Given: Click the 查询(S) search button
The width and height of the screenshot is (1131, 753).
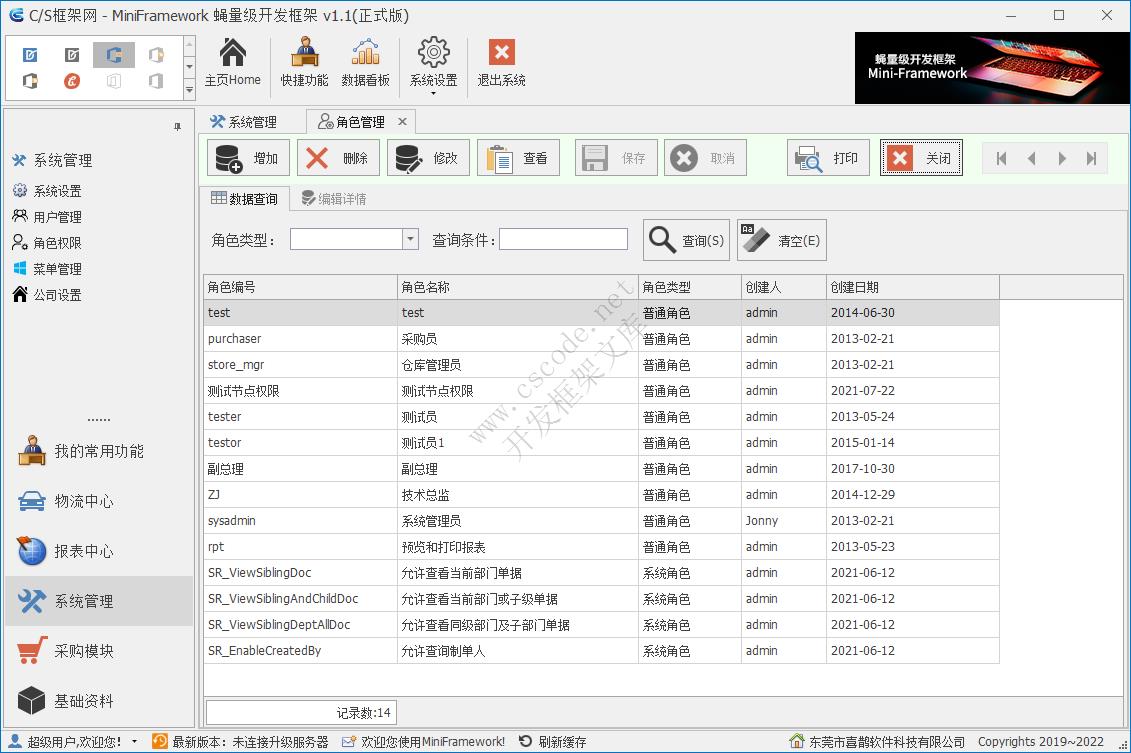Looking at the screenshot, I should [685, 239].
